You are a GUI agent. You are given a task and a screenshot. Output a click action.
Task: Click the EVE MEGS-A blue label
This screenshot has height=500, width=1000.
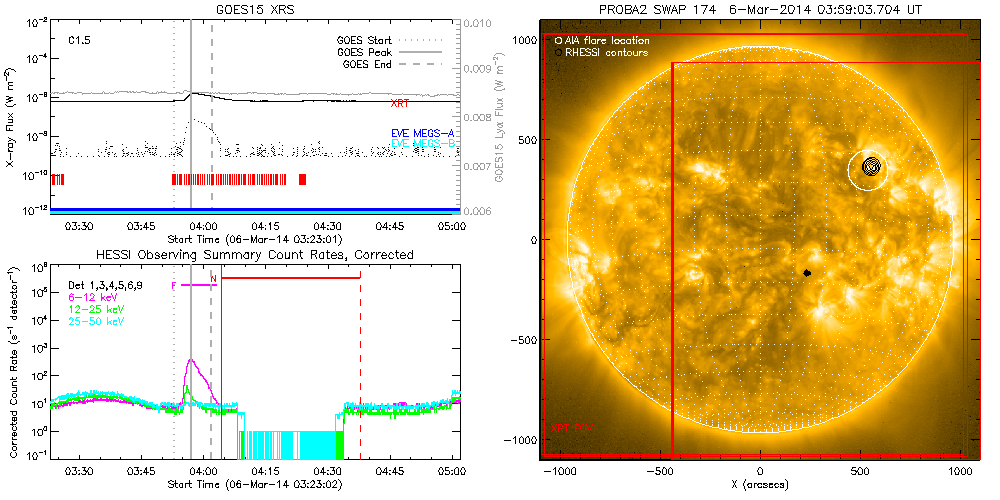coord(423,133)
